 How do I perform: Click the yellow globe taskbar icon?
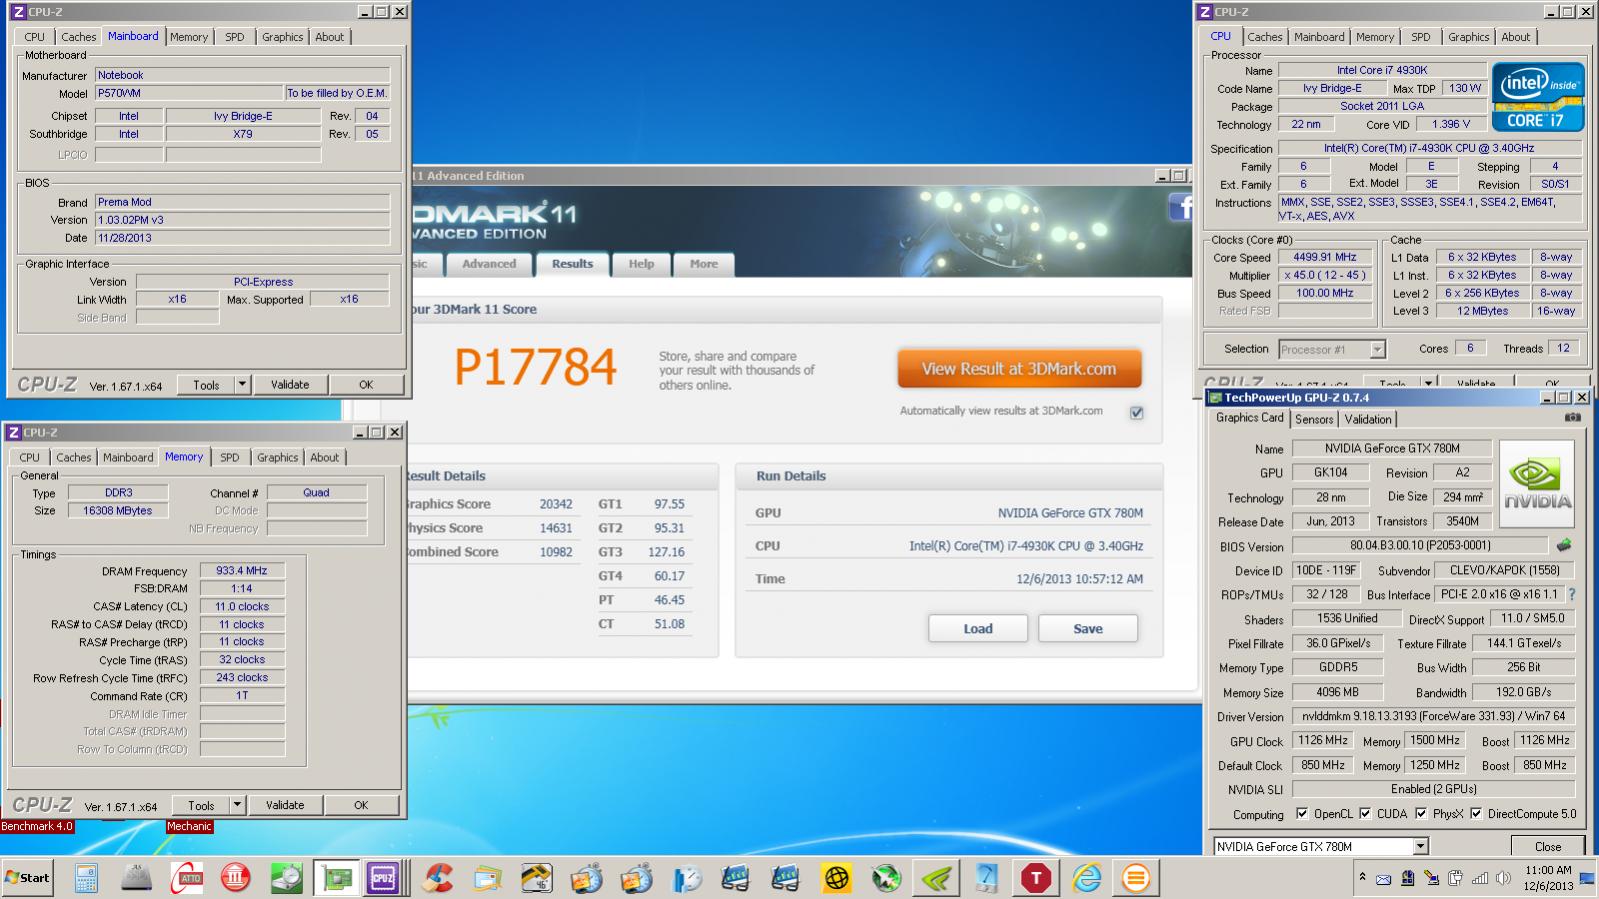[x=836, y=878]
